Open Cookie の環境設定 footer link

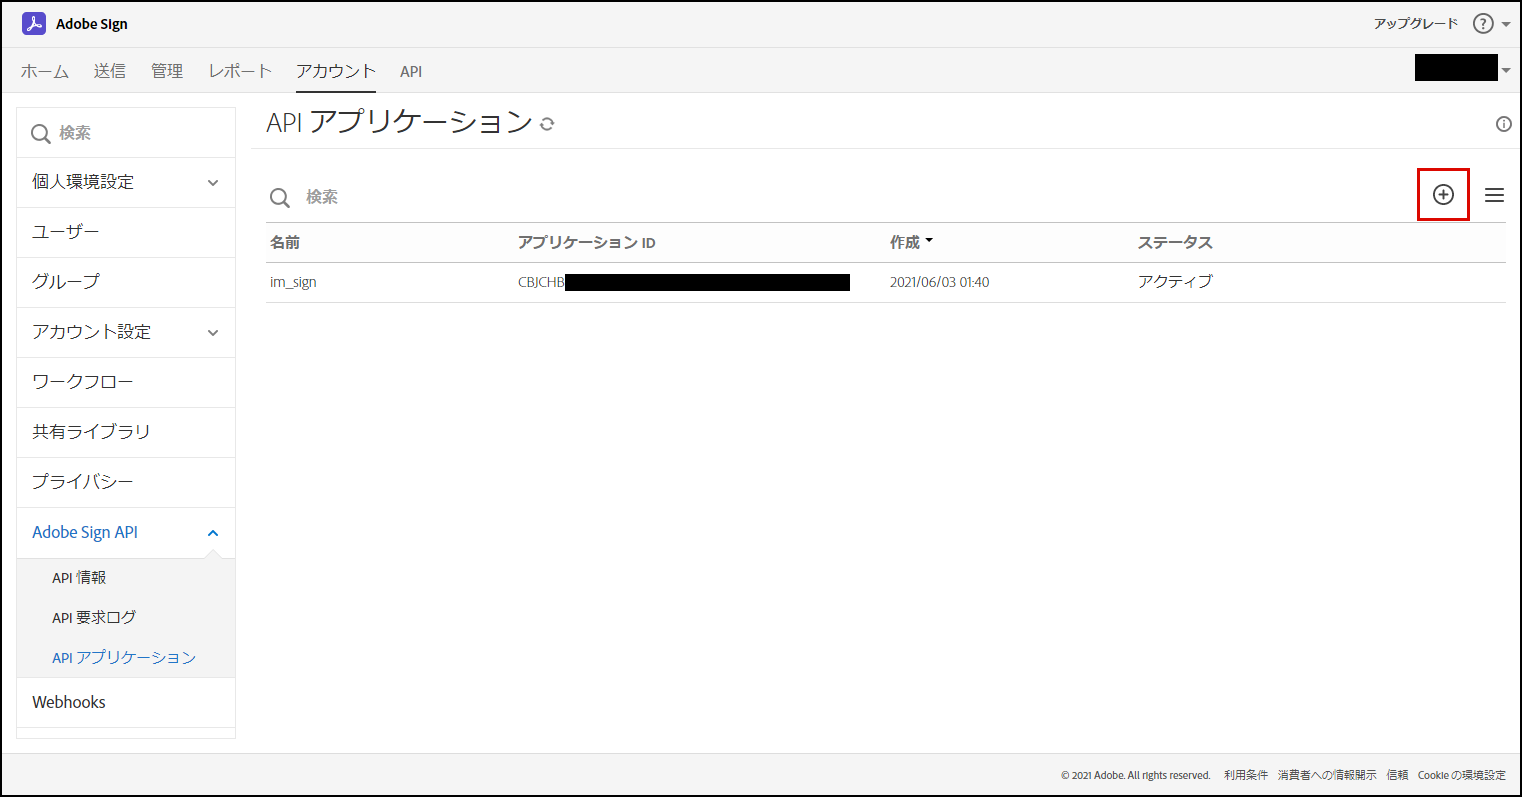pos(1462,775)
